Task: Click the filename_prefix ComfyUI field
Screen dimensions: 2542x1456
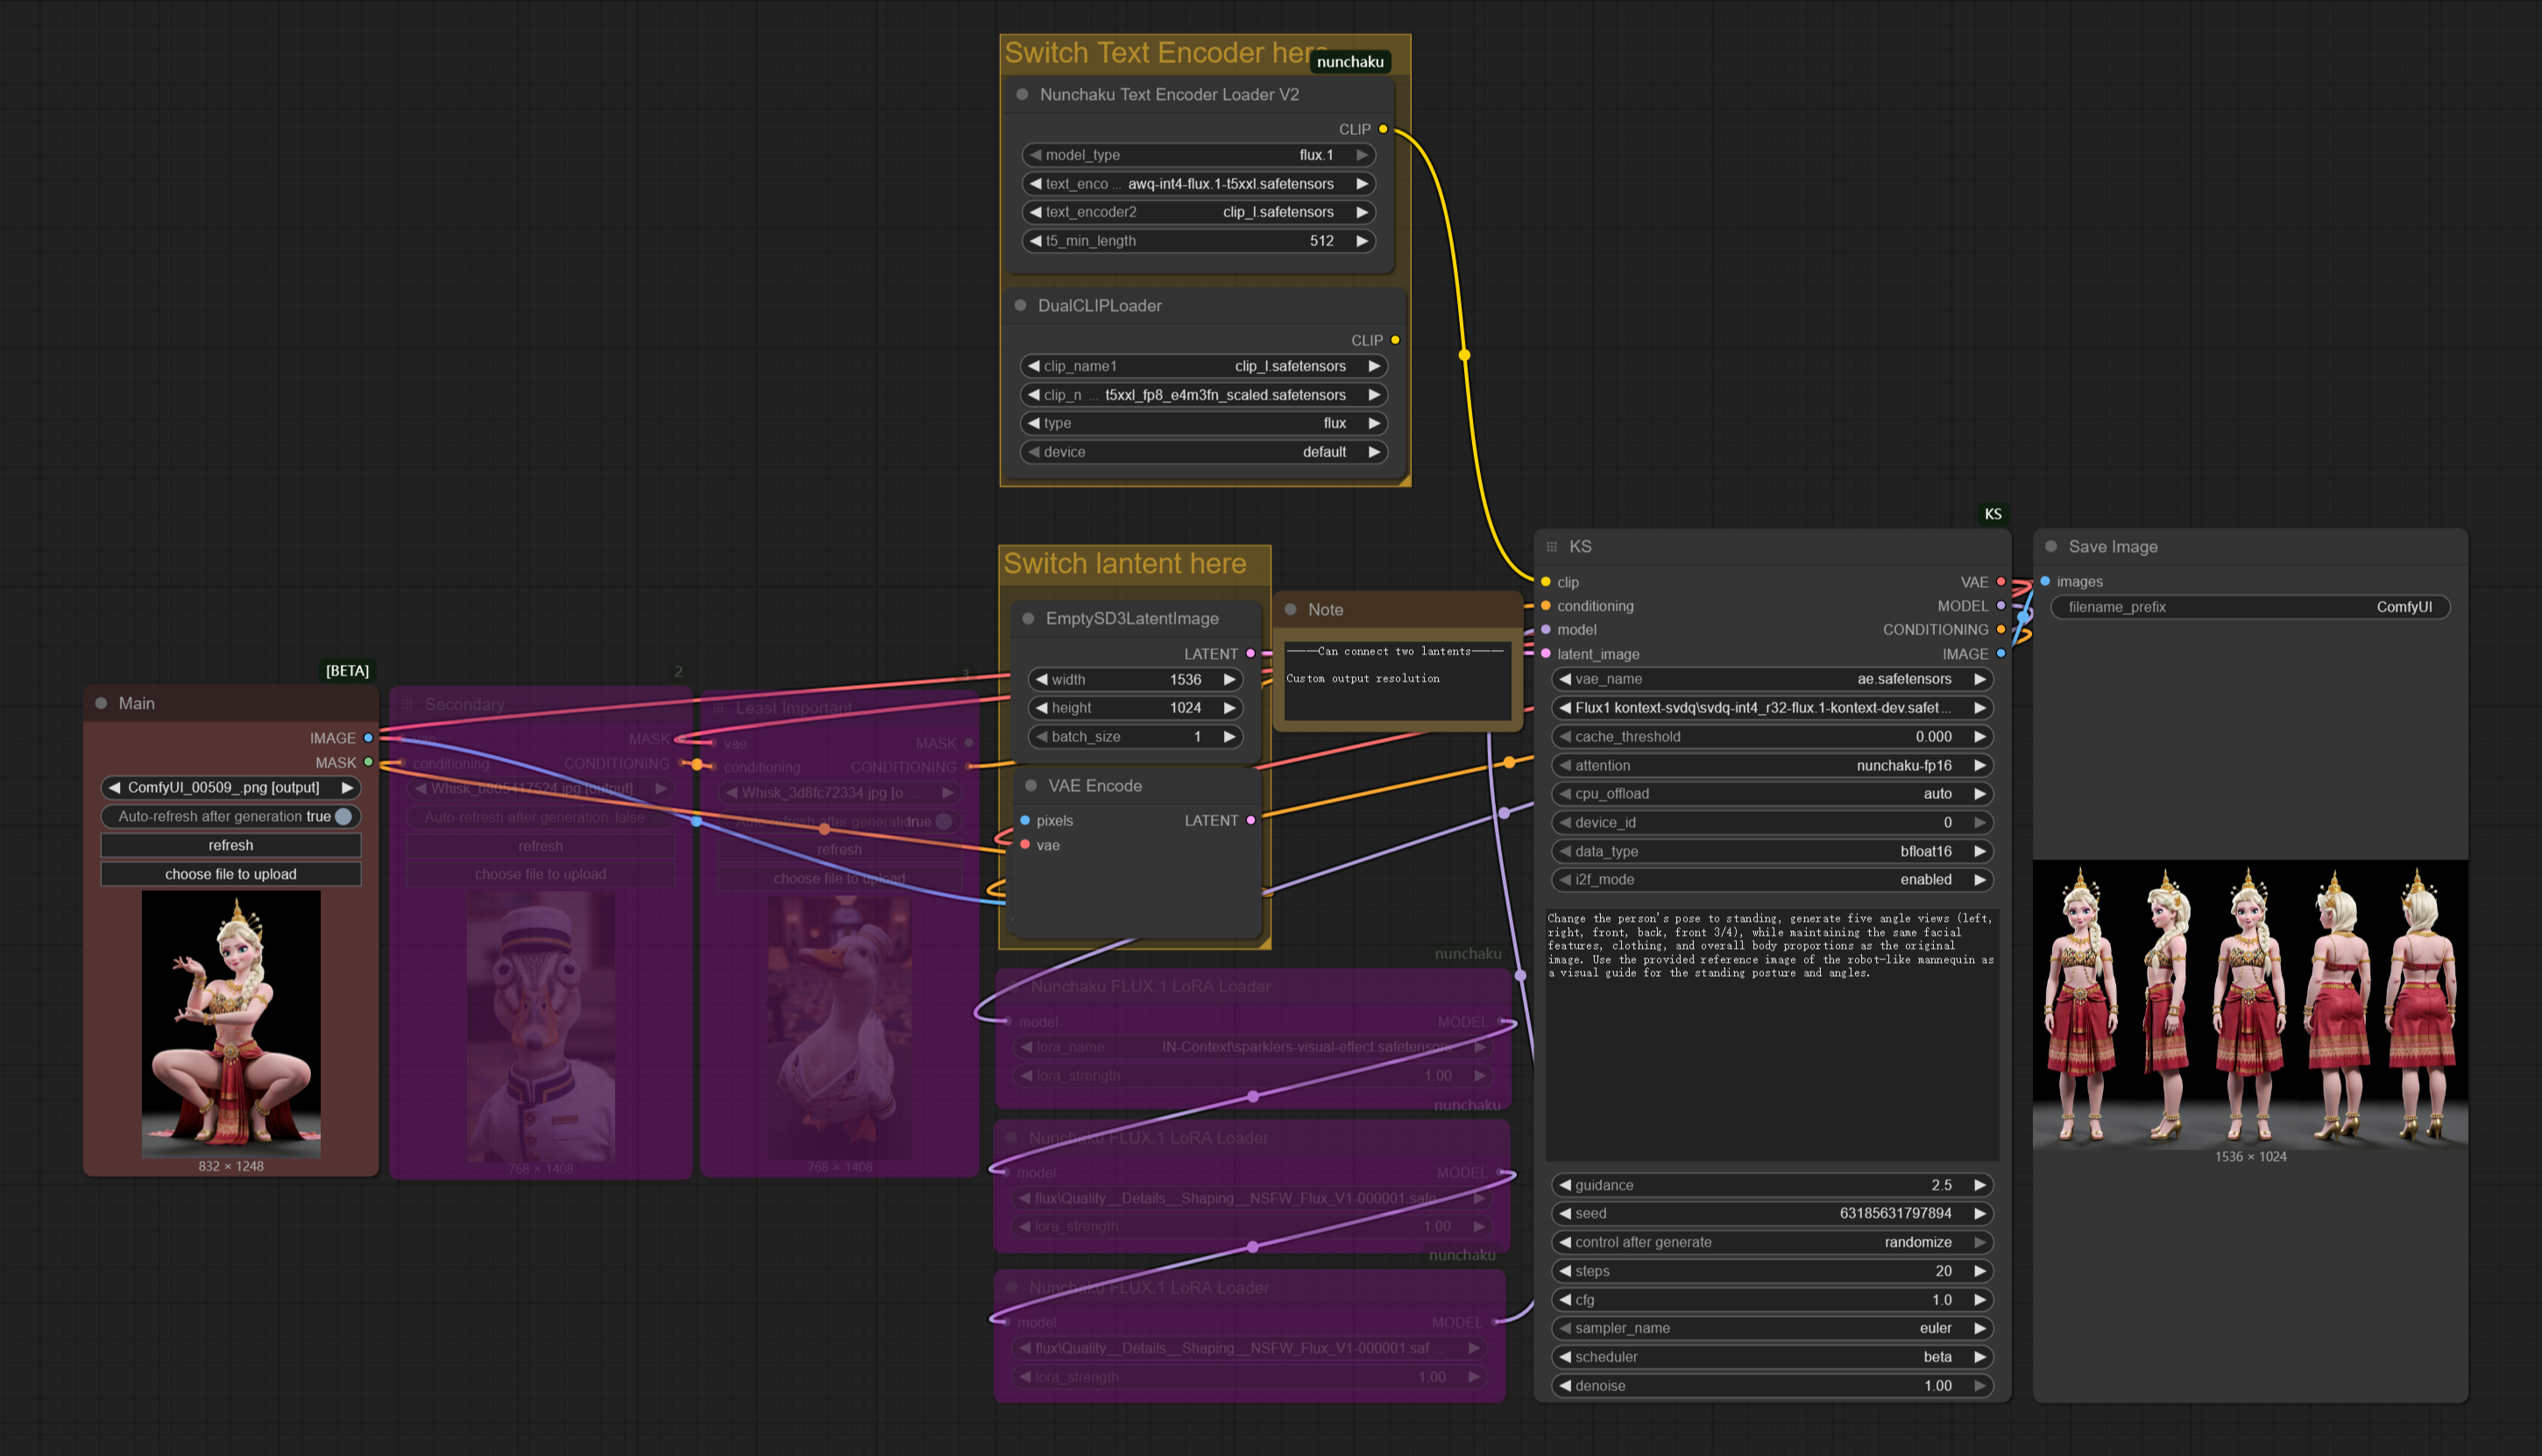Action: click(x=2250, y=607)
